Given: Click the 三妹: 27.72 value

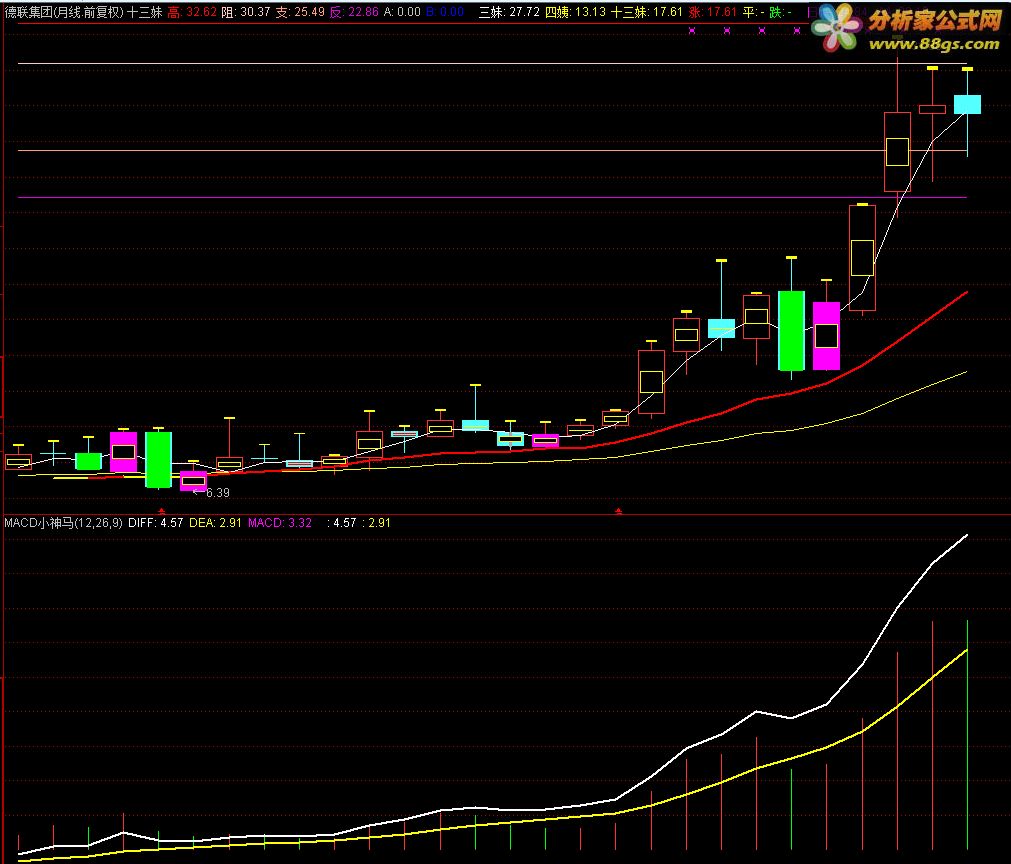Looking at the screenshot, I should pyautogui.click(x=509, y=12).
